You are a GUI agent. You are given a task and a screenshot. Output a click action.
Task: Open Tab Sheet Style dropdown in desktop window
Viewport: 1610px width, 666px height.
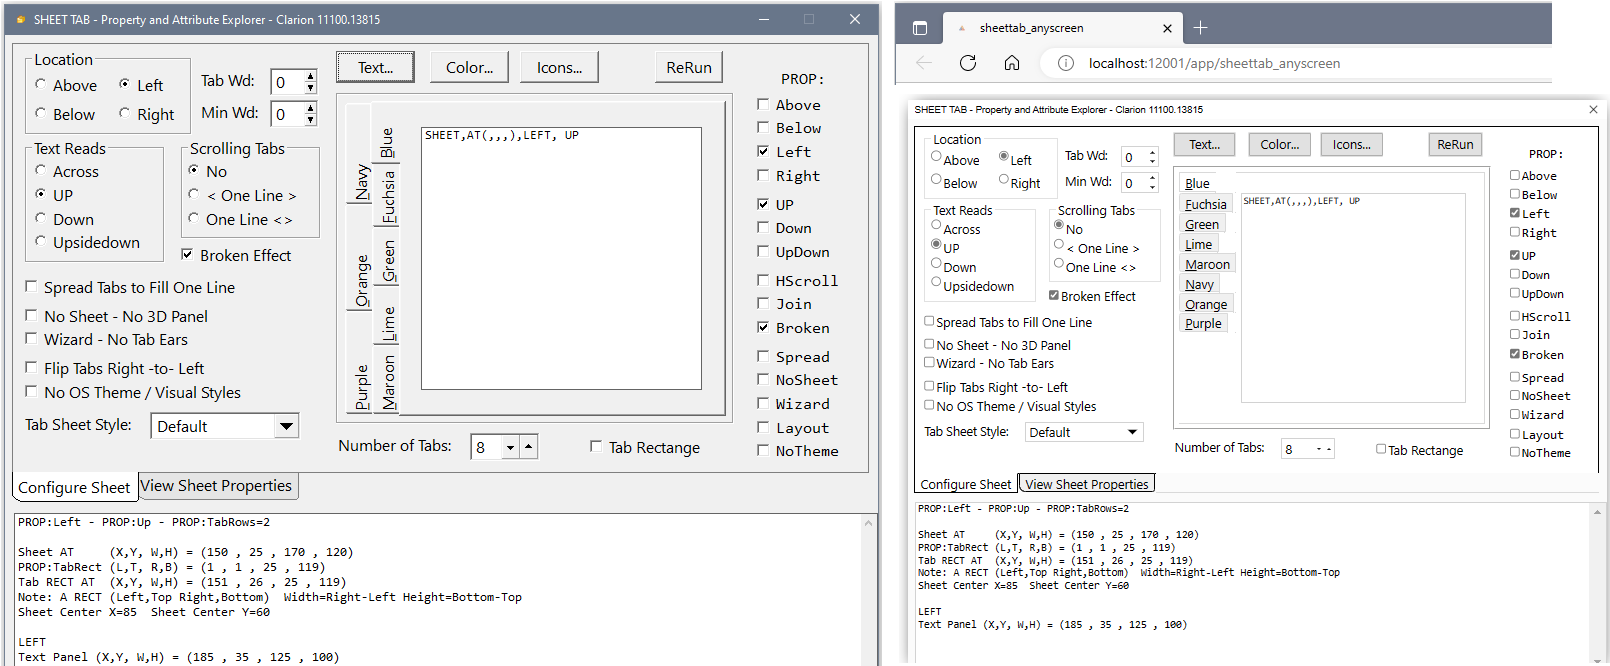(x=286, y=426)
